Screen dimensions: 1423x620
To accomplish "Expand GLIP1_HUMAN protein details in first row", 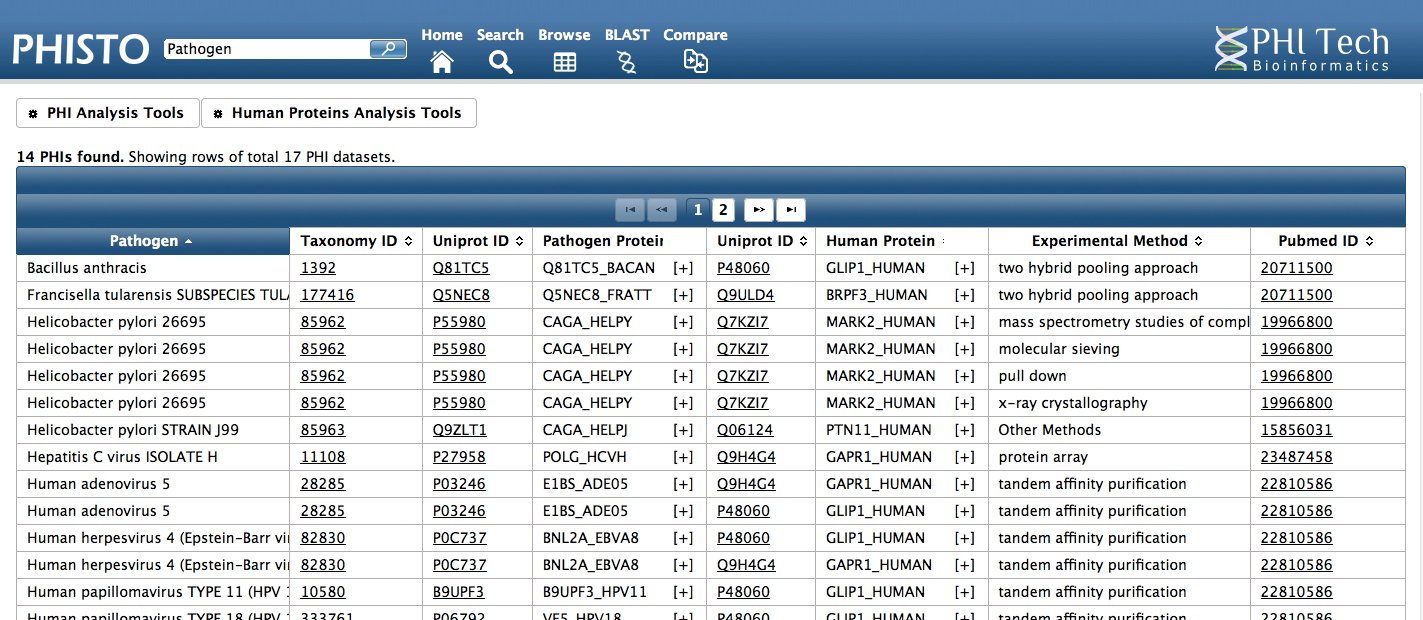I will [965, 267].
